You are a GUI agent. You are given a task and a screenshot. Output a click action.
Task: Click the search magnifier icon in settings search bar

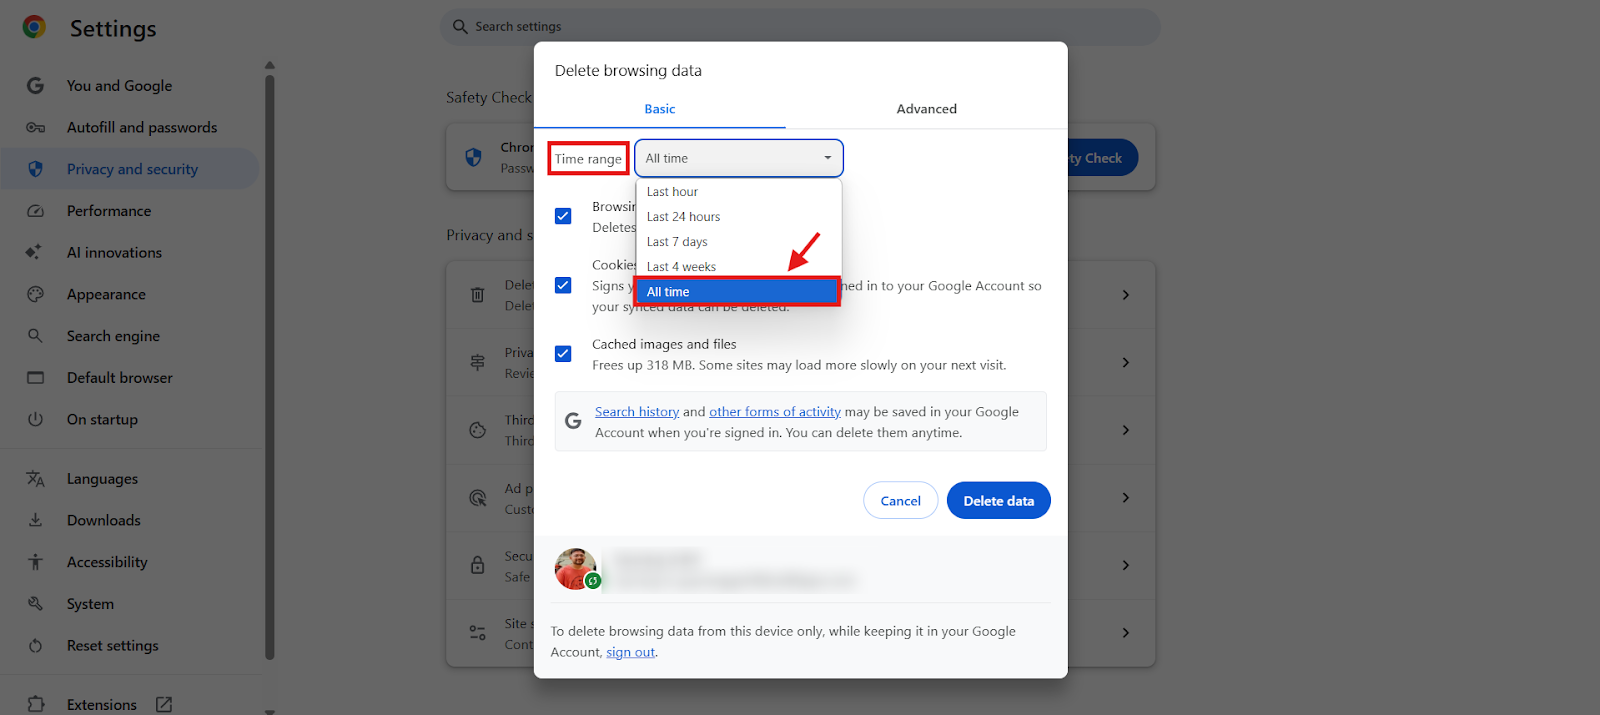click(460, 27)
